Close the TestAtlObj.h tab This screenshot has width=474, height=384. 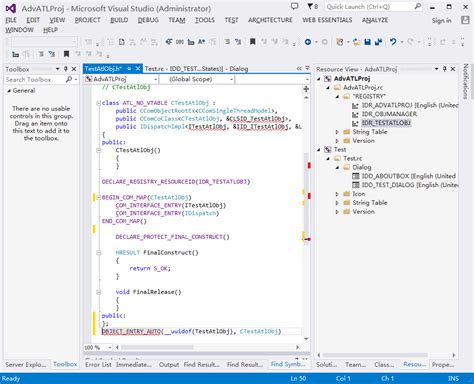[138, 69]
